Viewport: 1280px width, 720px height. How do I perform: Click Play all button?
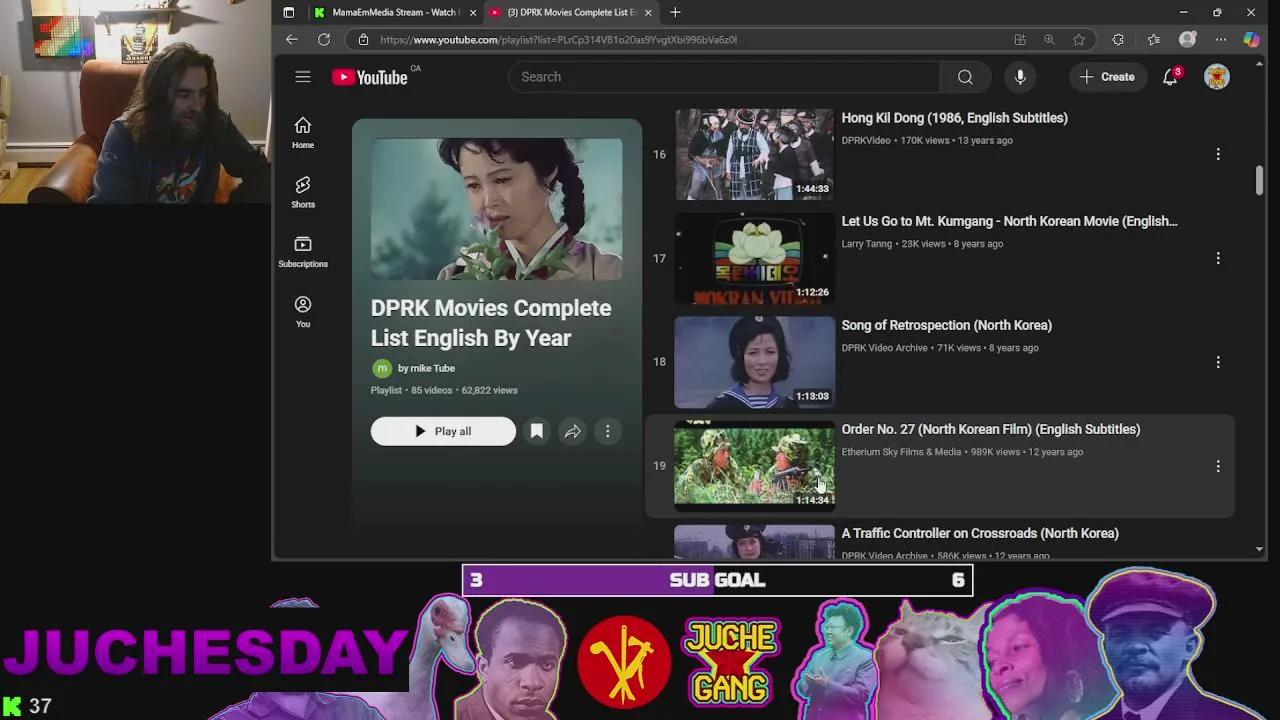click(443, 431)
